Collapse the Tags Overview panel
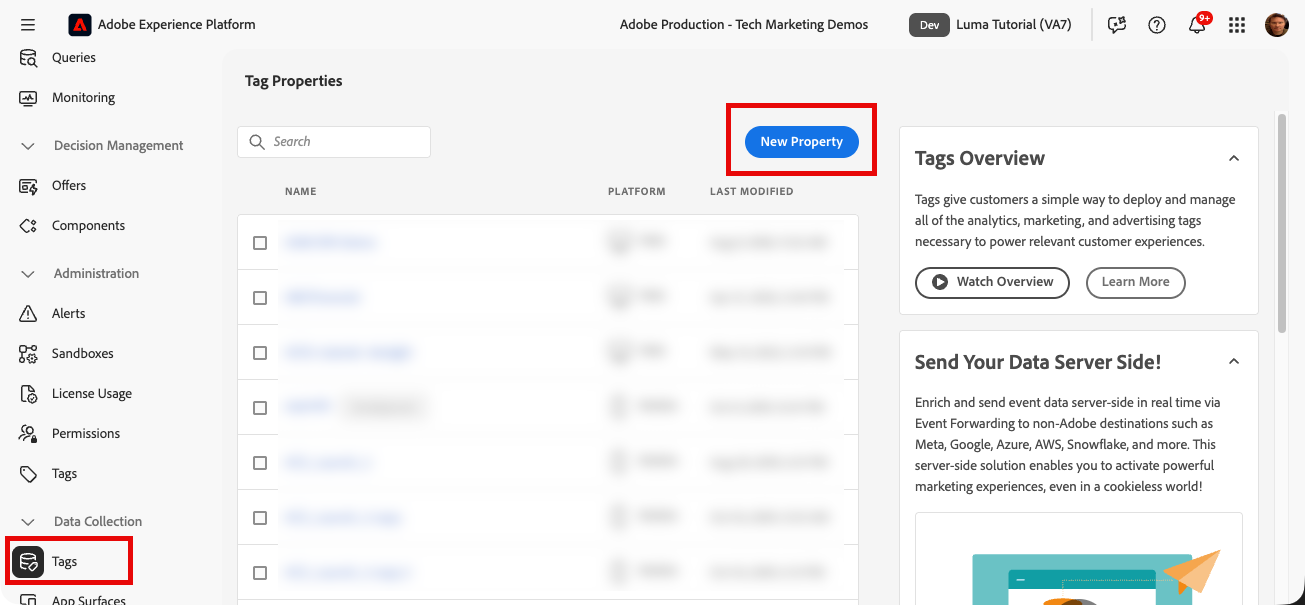This screenshot has width=1305, height=605. tap(1234, 158)
